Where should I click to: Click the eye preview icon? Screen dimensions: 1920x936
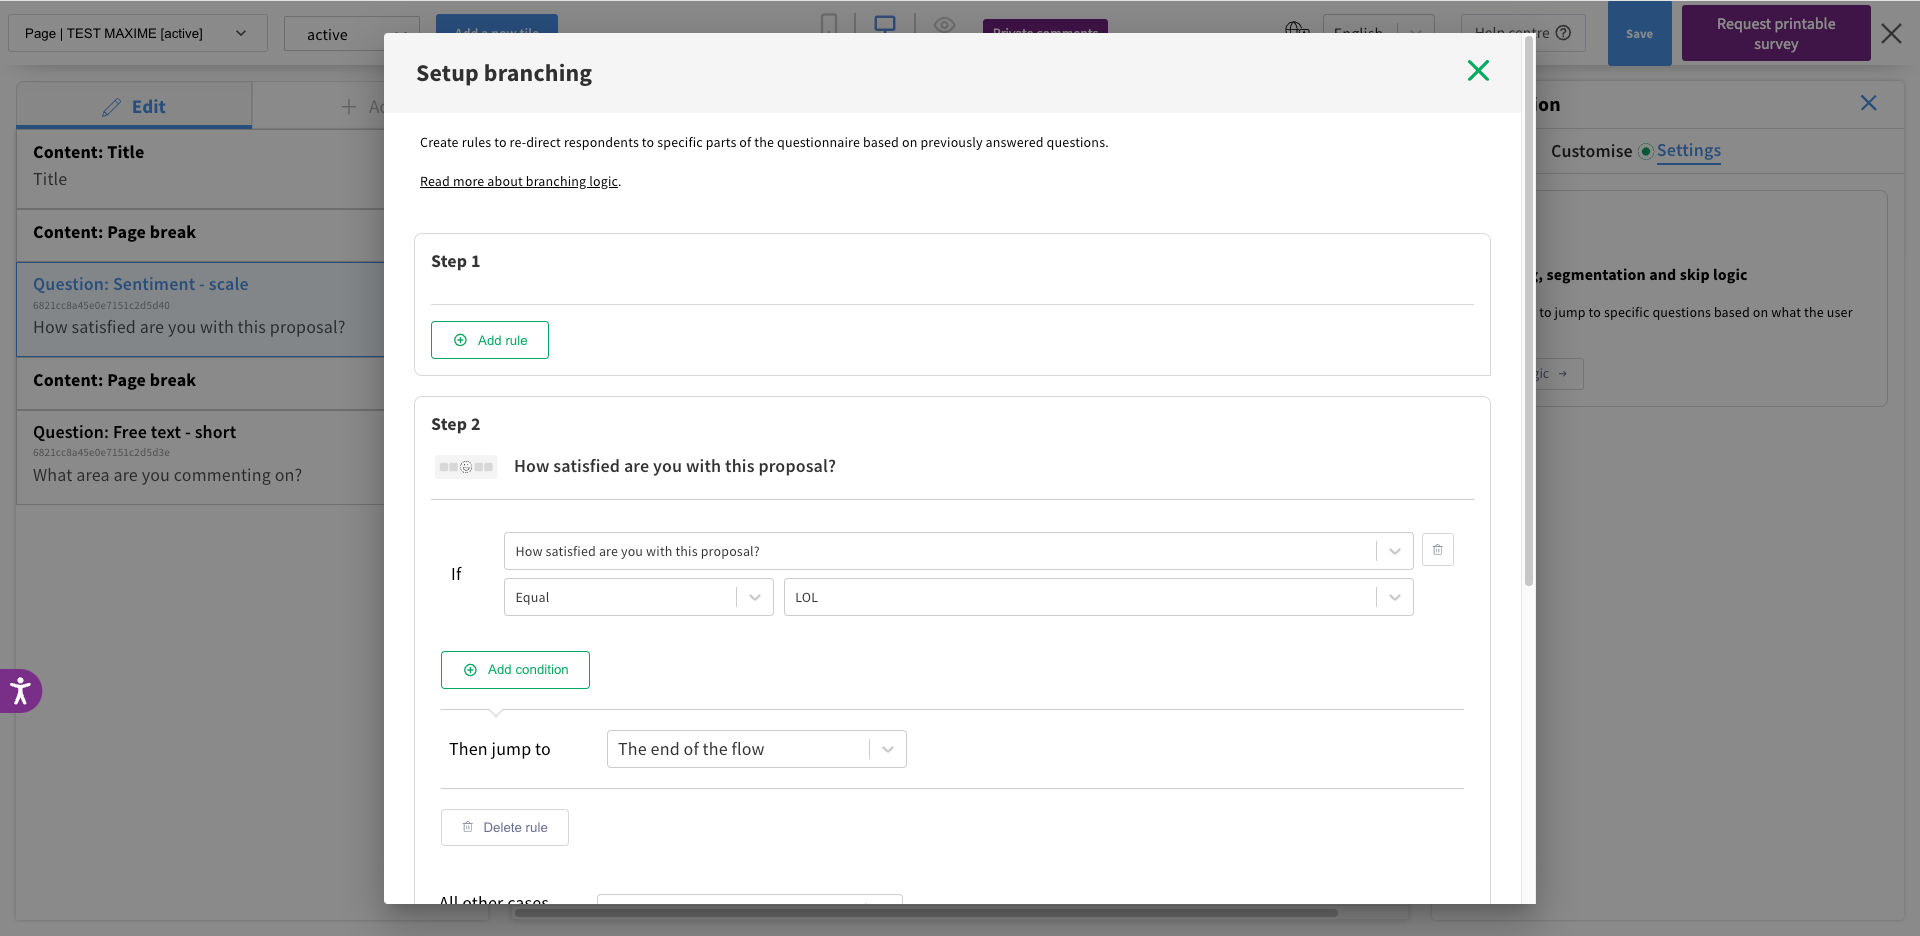pyautogui.click(x=944, y=24)
